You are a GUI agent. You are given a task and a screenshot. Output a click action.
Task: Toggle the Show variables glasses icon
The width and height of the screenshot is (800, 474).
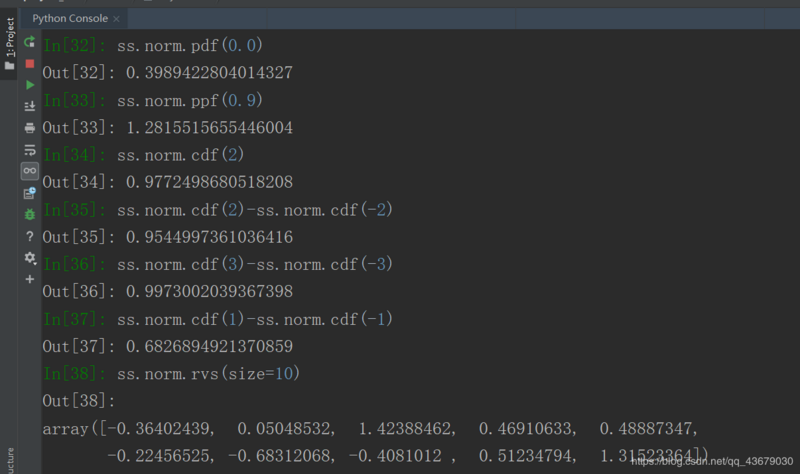click(30, 171)
